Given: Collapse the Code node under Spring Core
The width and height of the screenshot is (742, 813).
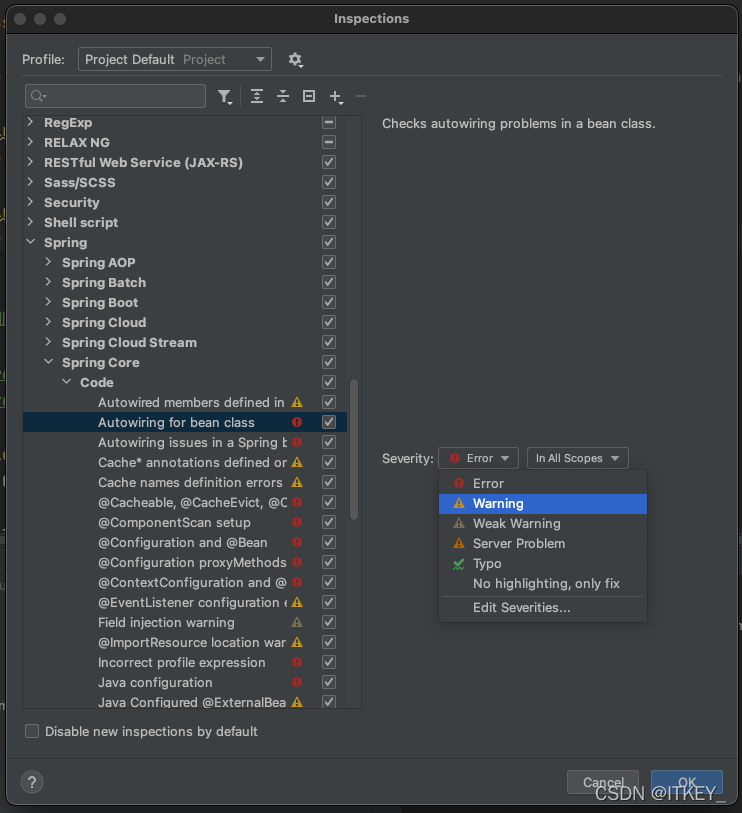Looking at the screenshot, I should point(66,382).
